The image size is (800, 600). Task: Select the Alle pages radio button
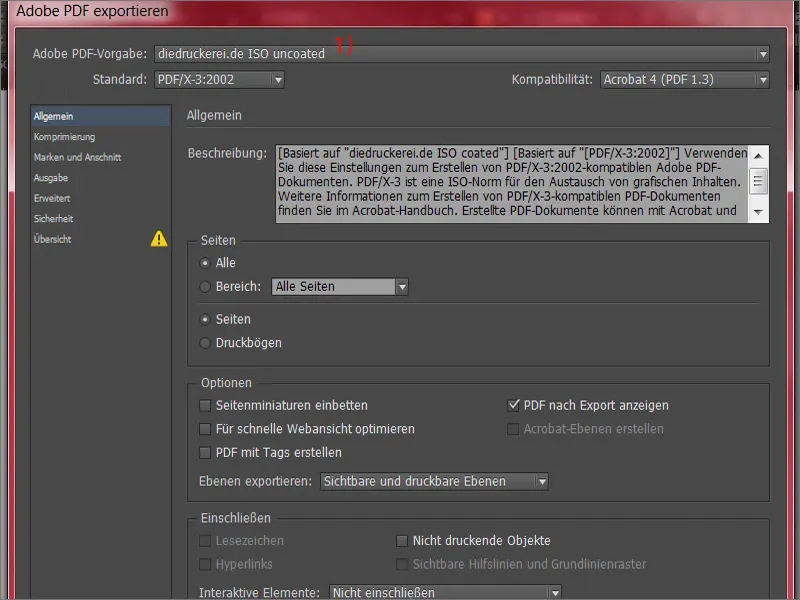click(205, 263)
